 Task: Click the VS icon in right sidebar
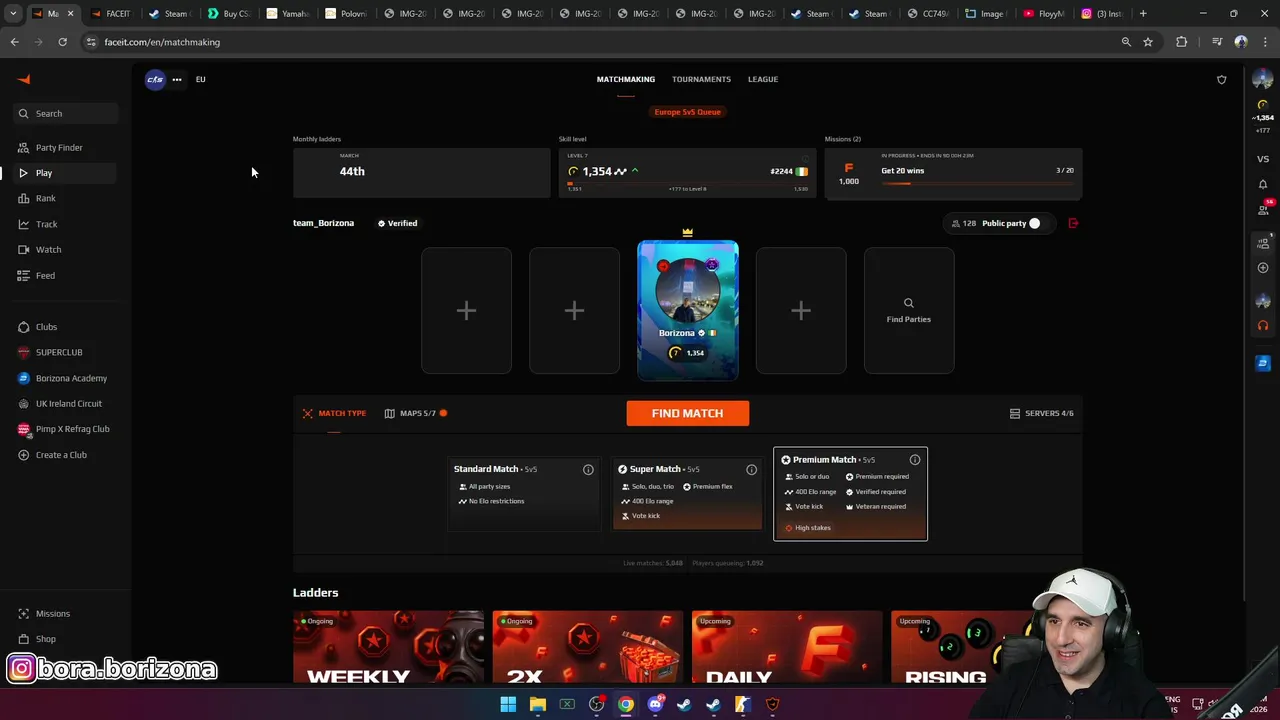click(1263, 159)
